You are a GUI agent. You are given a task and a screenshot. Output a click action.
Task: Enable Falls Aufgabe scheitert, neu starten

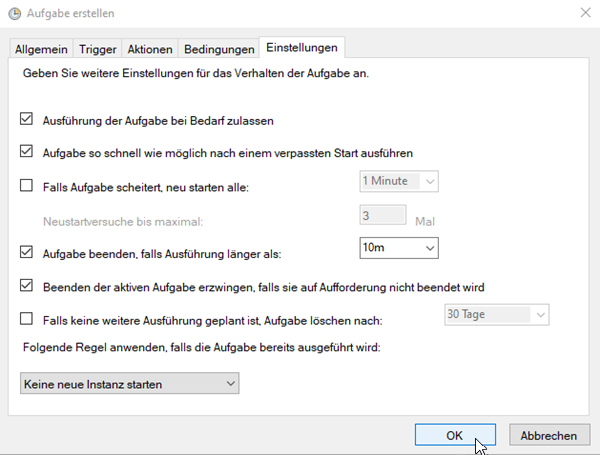[x=27, y=184]
